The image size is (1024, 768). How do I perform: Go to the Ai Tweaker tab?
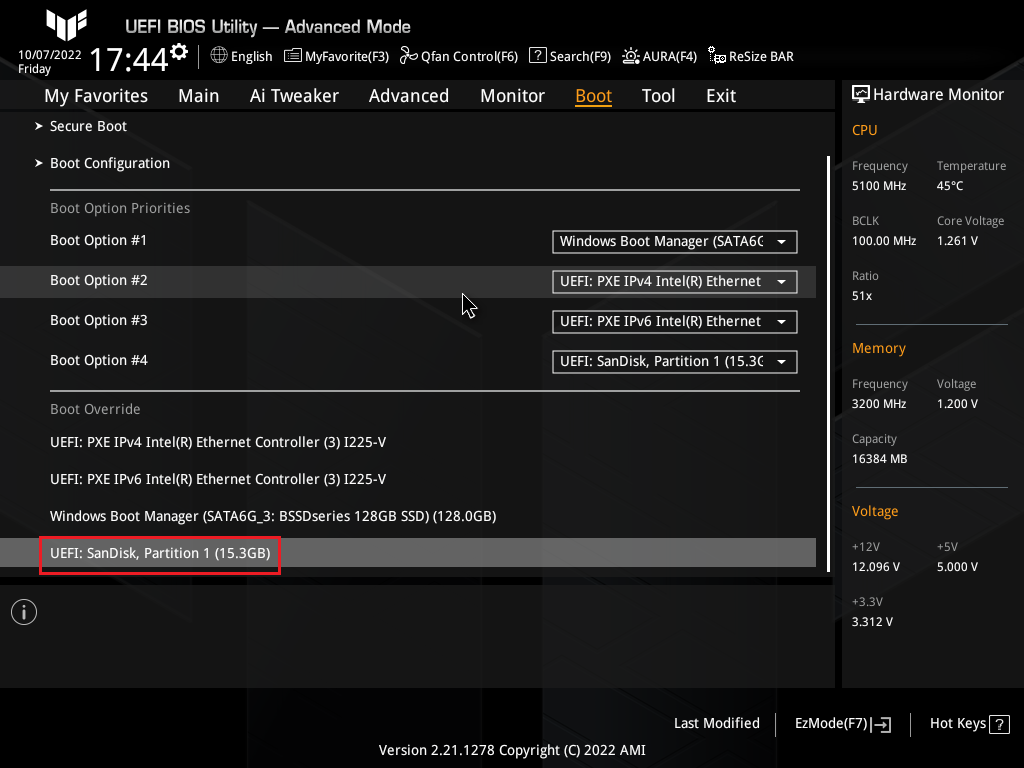(294, 96)
